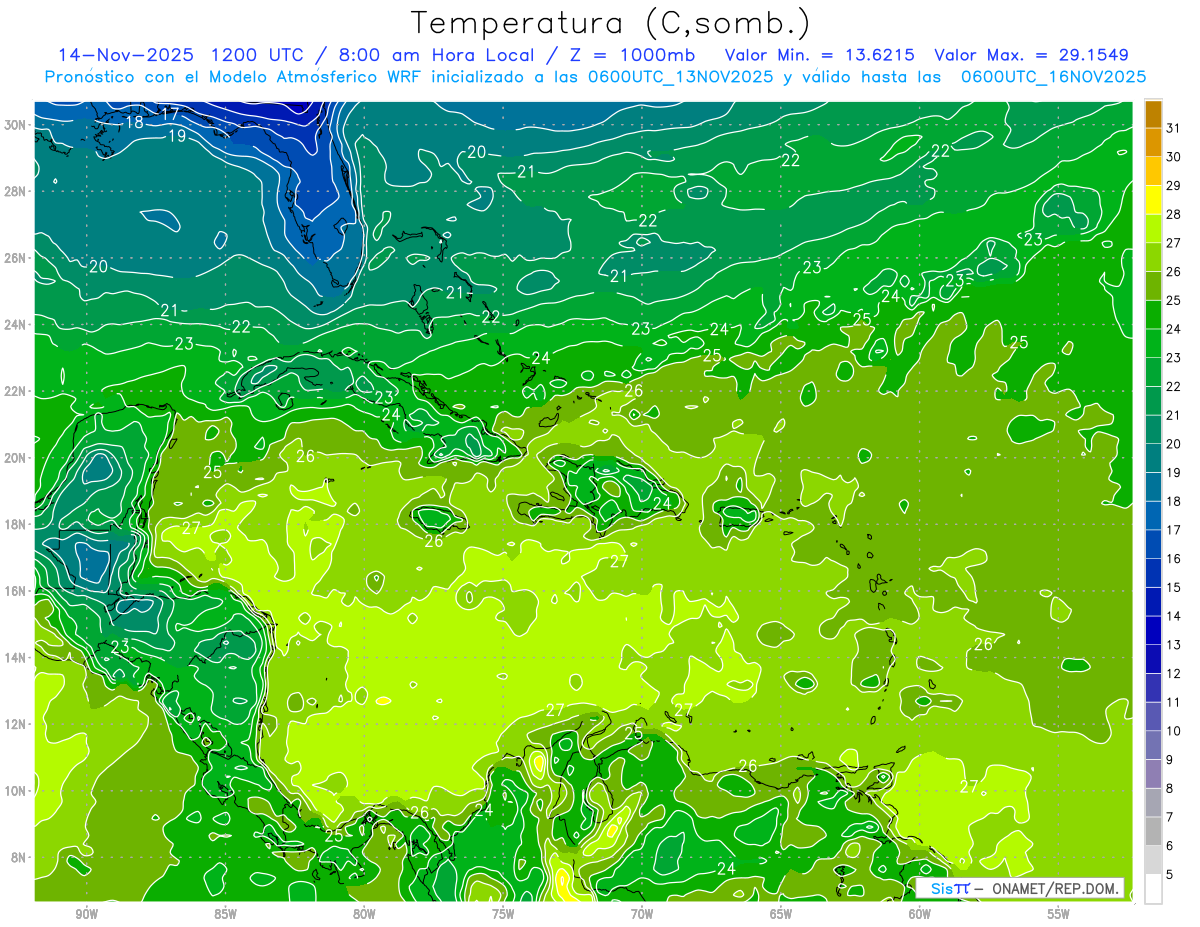
Task: Click the grey band between 6 and 7
Action: click(x=1154, y=832)
